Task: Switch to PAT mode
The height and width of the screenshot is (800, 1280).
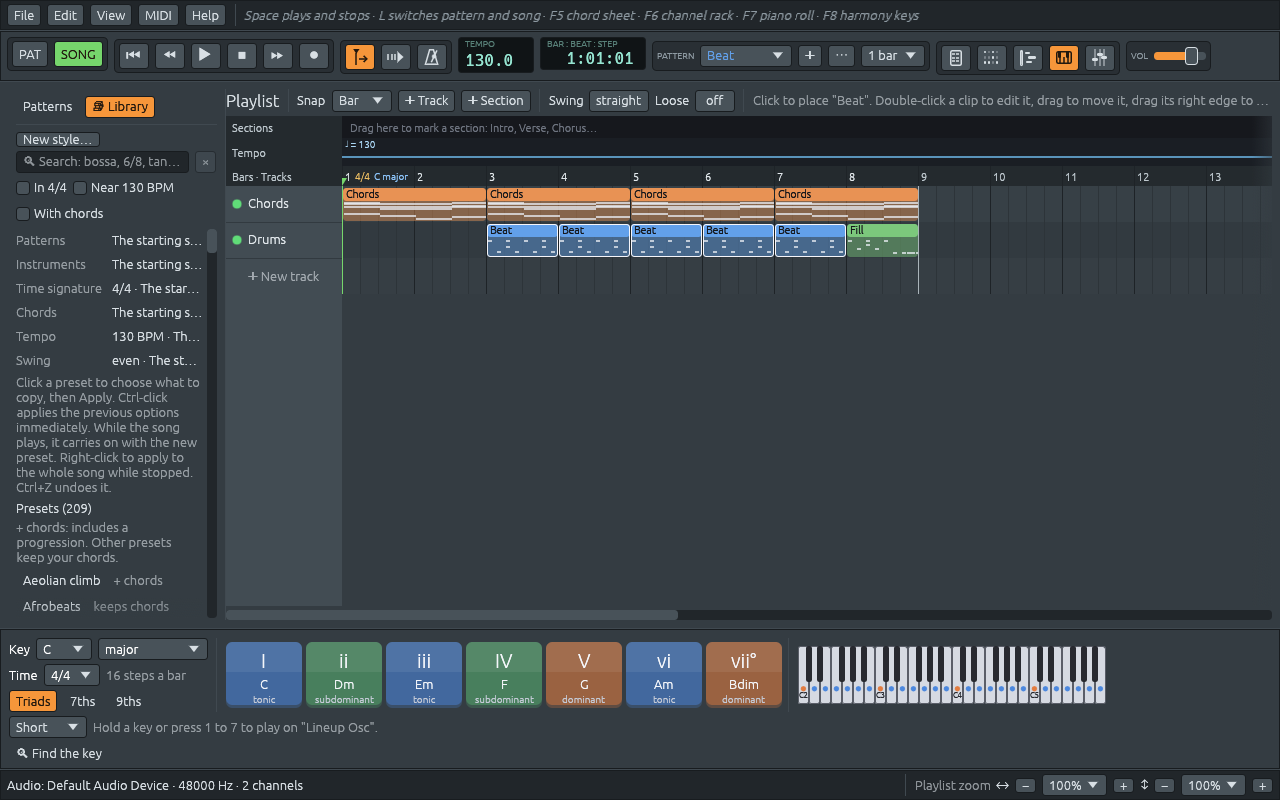Action: (30, 55)
